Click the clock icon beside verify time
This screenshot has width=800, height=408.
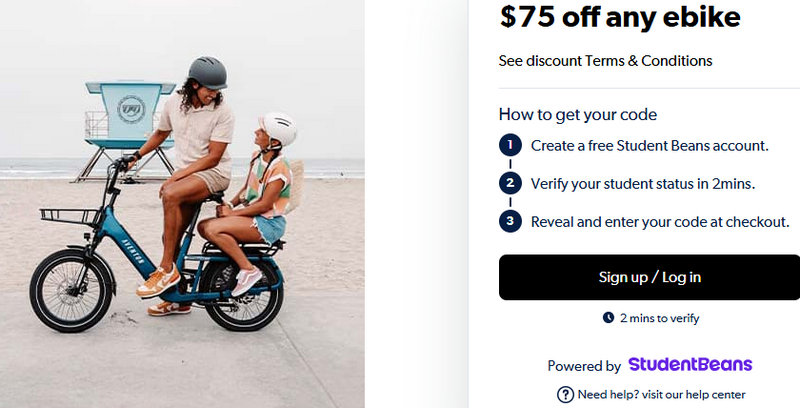point(608,318)
